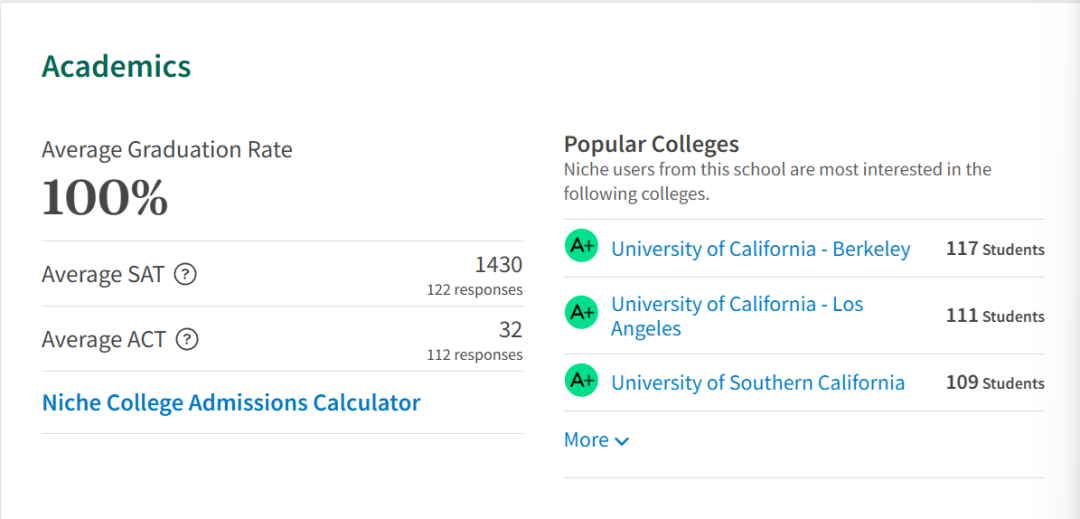
Task: Click the 117 Students count
Action: click(995, 248)
